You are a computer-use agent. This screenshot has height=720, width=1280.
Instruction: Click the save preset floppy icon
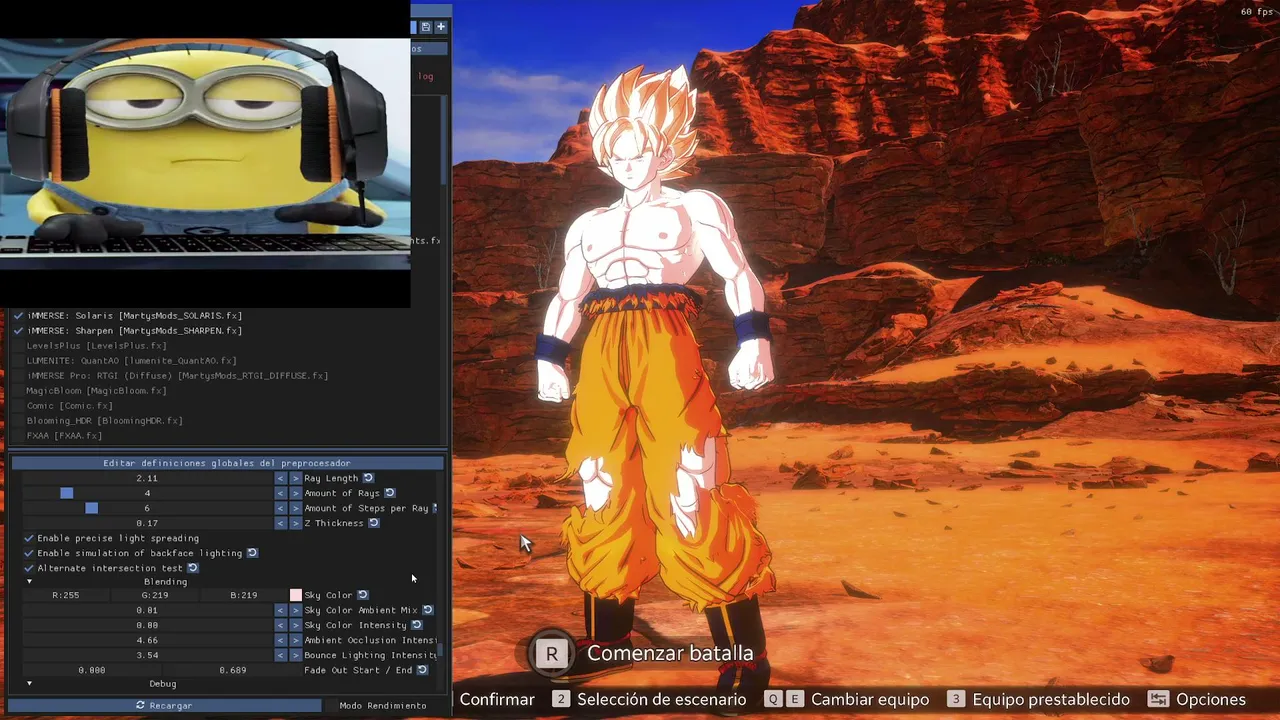(x=426, y=27)
